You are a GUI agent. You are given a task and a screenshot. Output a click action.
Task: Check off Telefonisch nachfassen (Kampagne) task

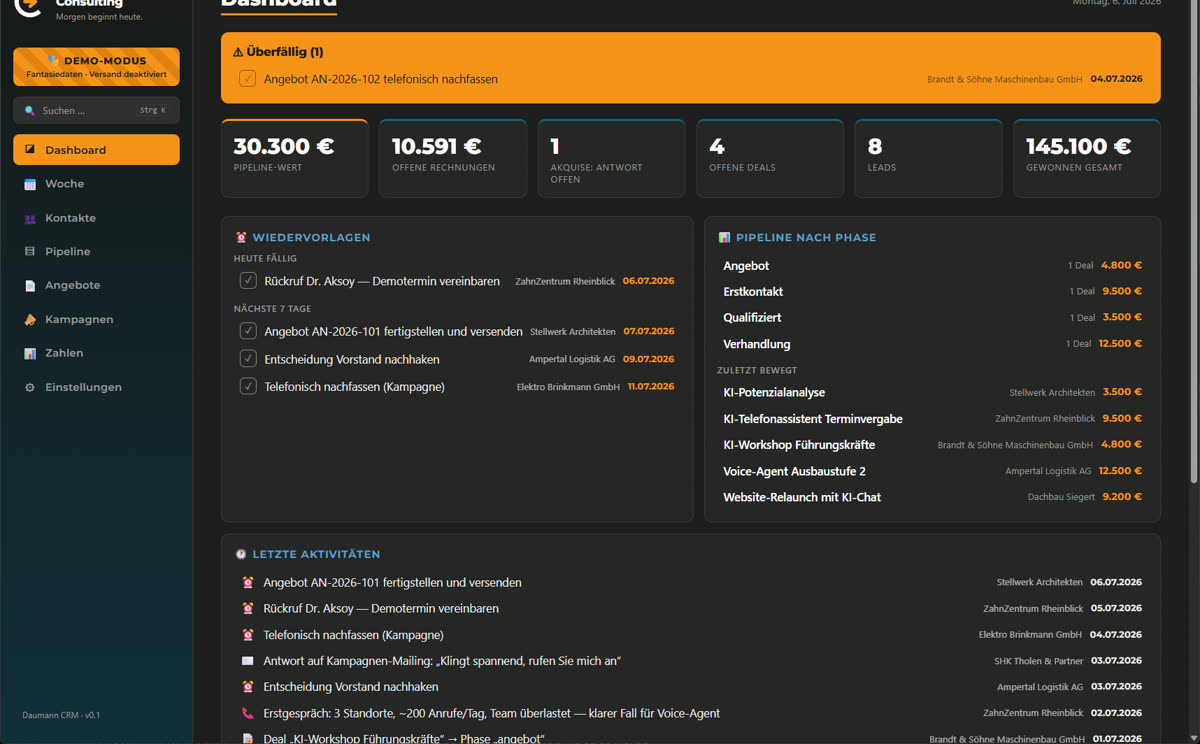click(248, 386)
